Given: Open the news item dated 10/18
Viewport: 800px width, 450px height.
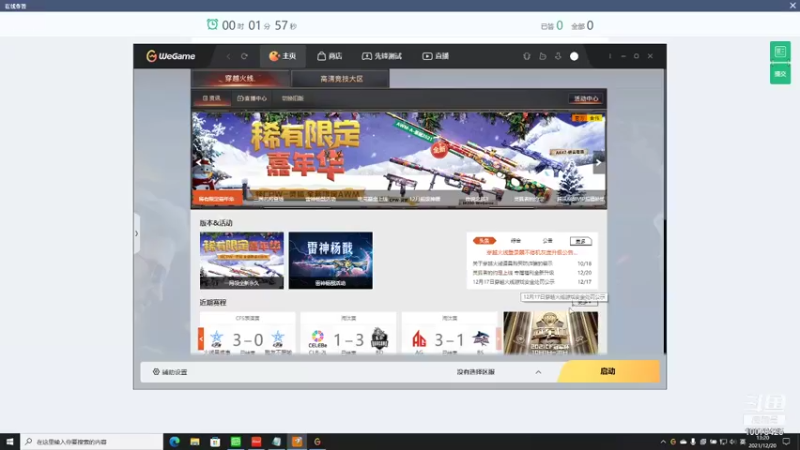Looking at the screenshot, I should pyautogui.click(x=532, y=264).
